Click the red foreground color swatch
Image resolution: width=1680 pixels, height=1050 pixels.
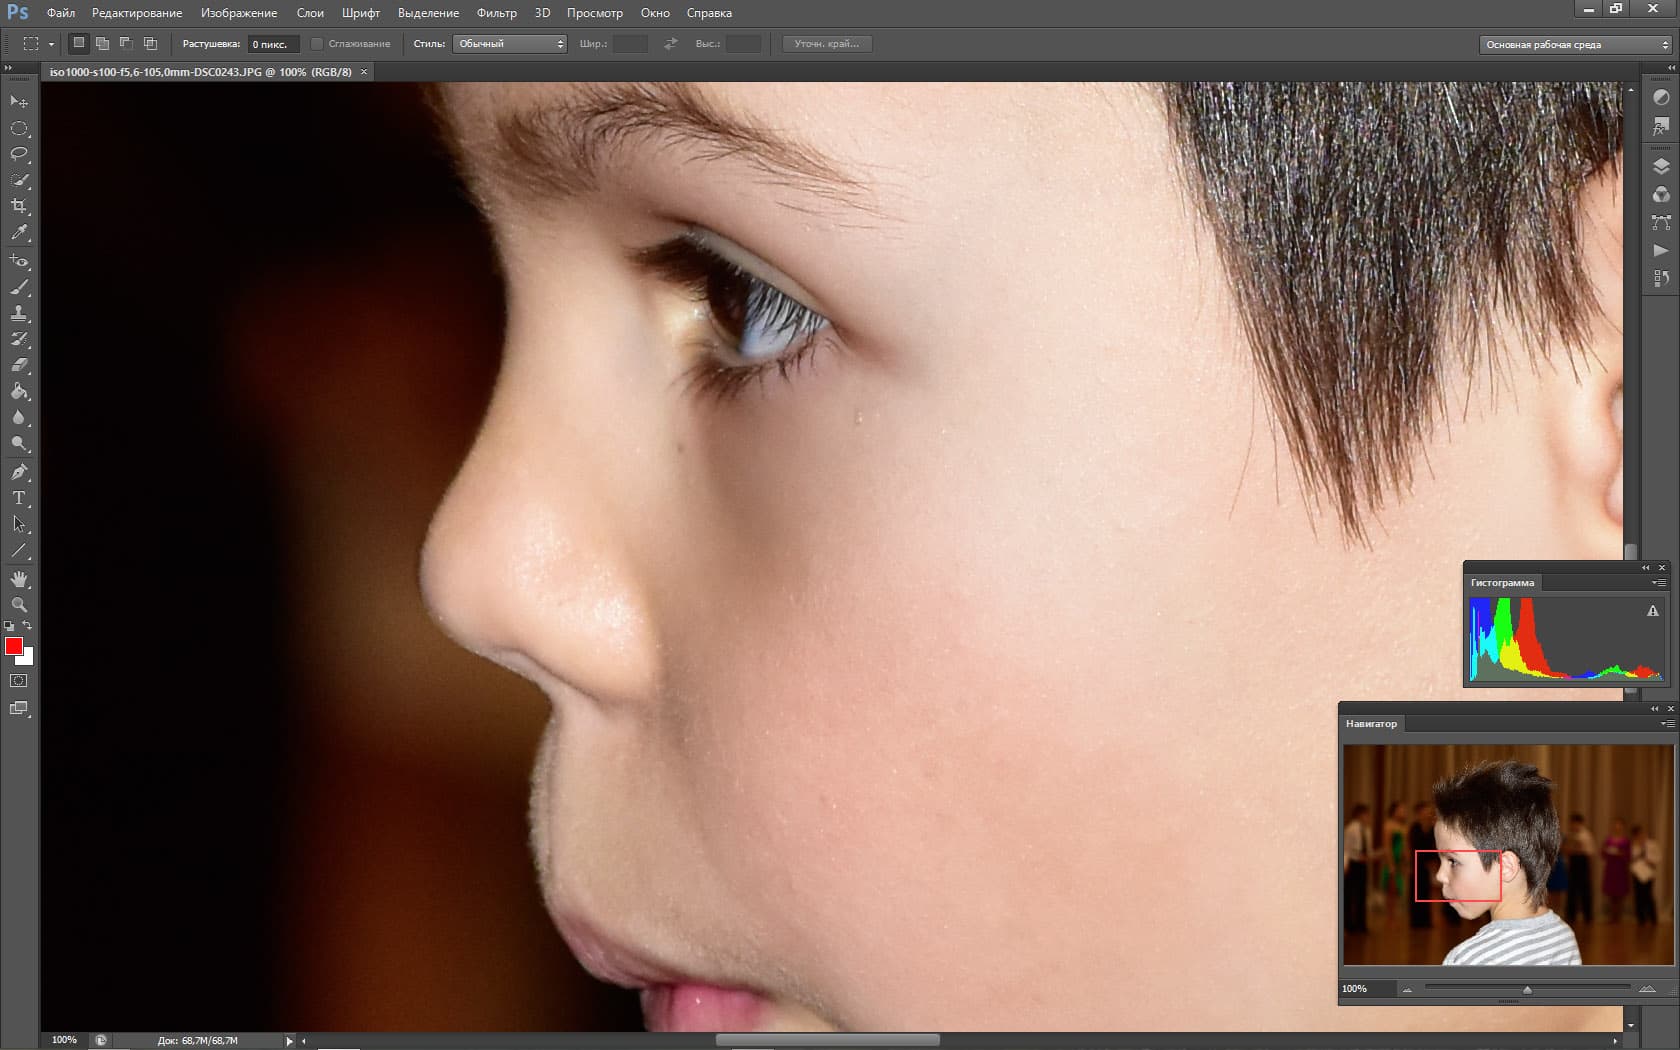coord(13,646)
